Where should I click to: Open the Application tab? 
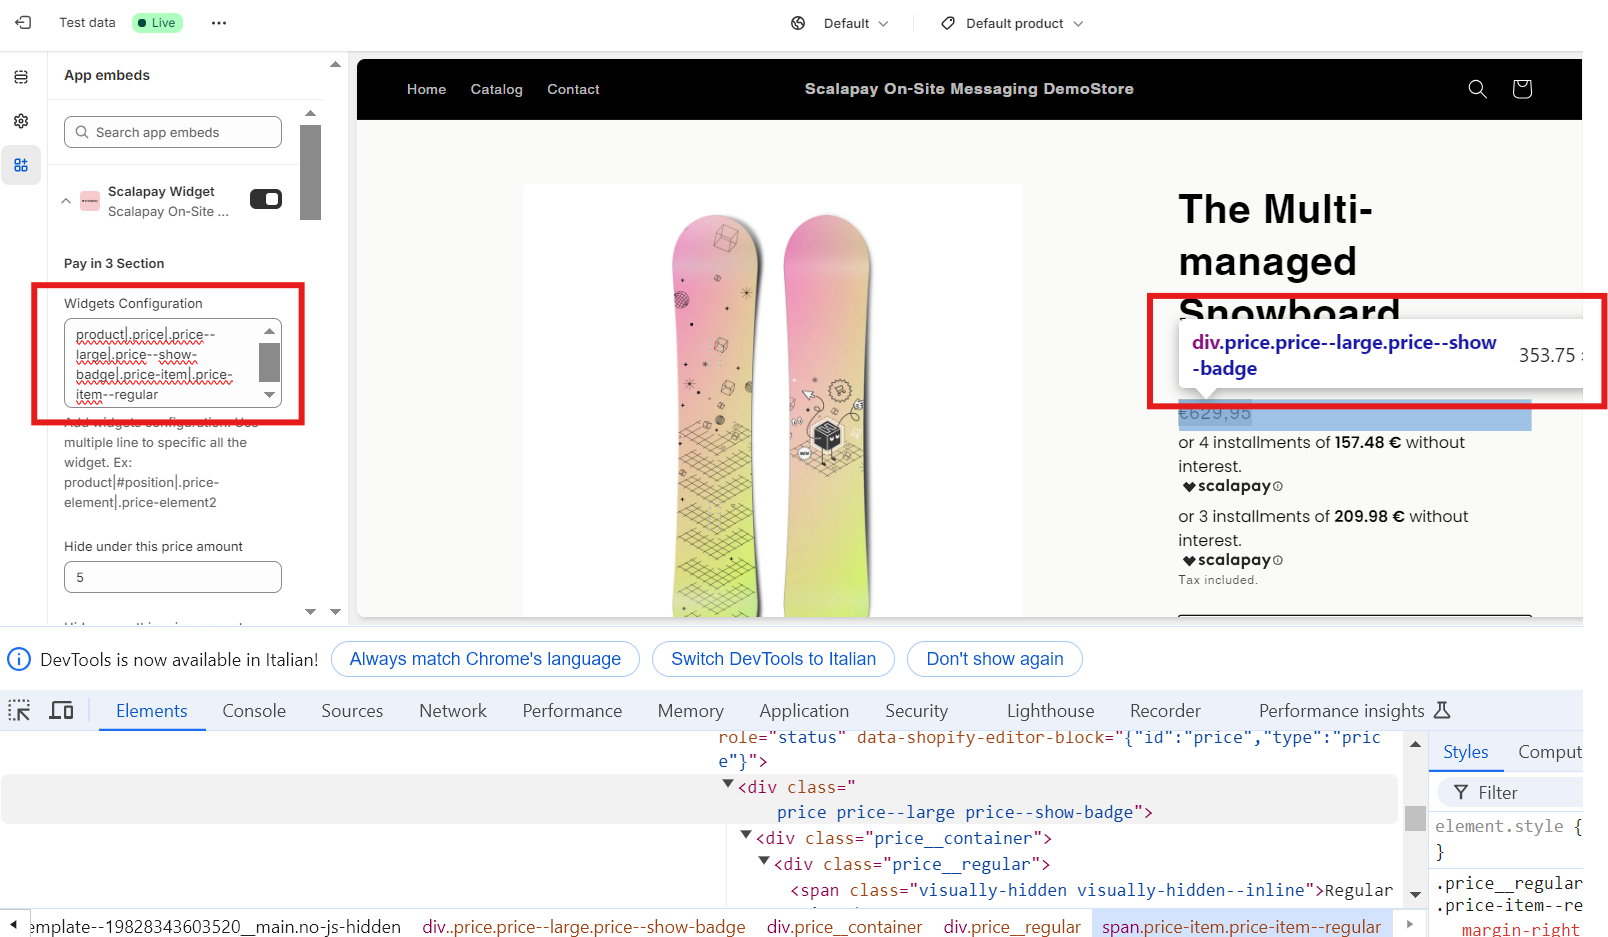(804, 711)
